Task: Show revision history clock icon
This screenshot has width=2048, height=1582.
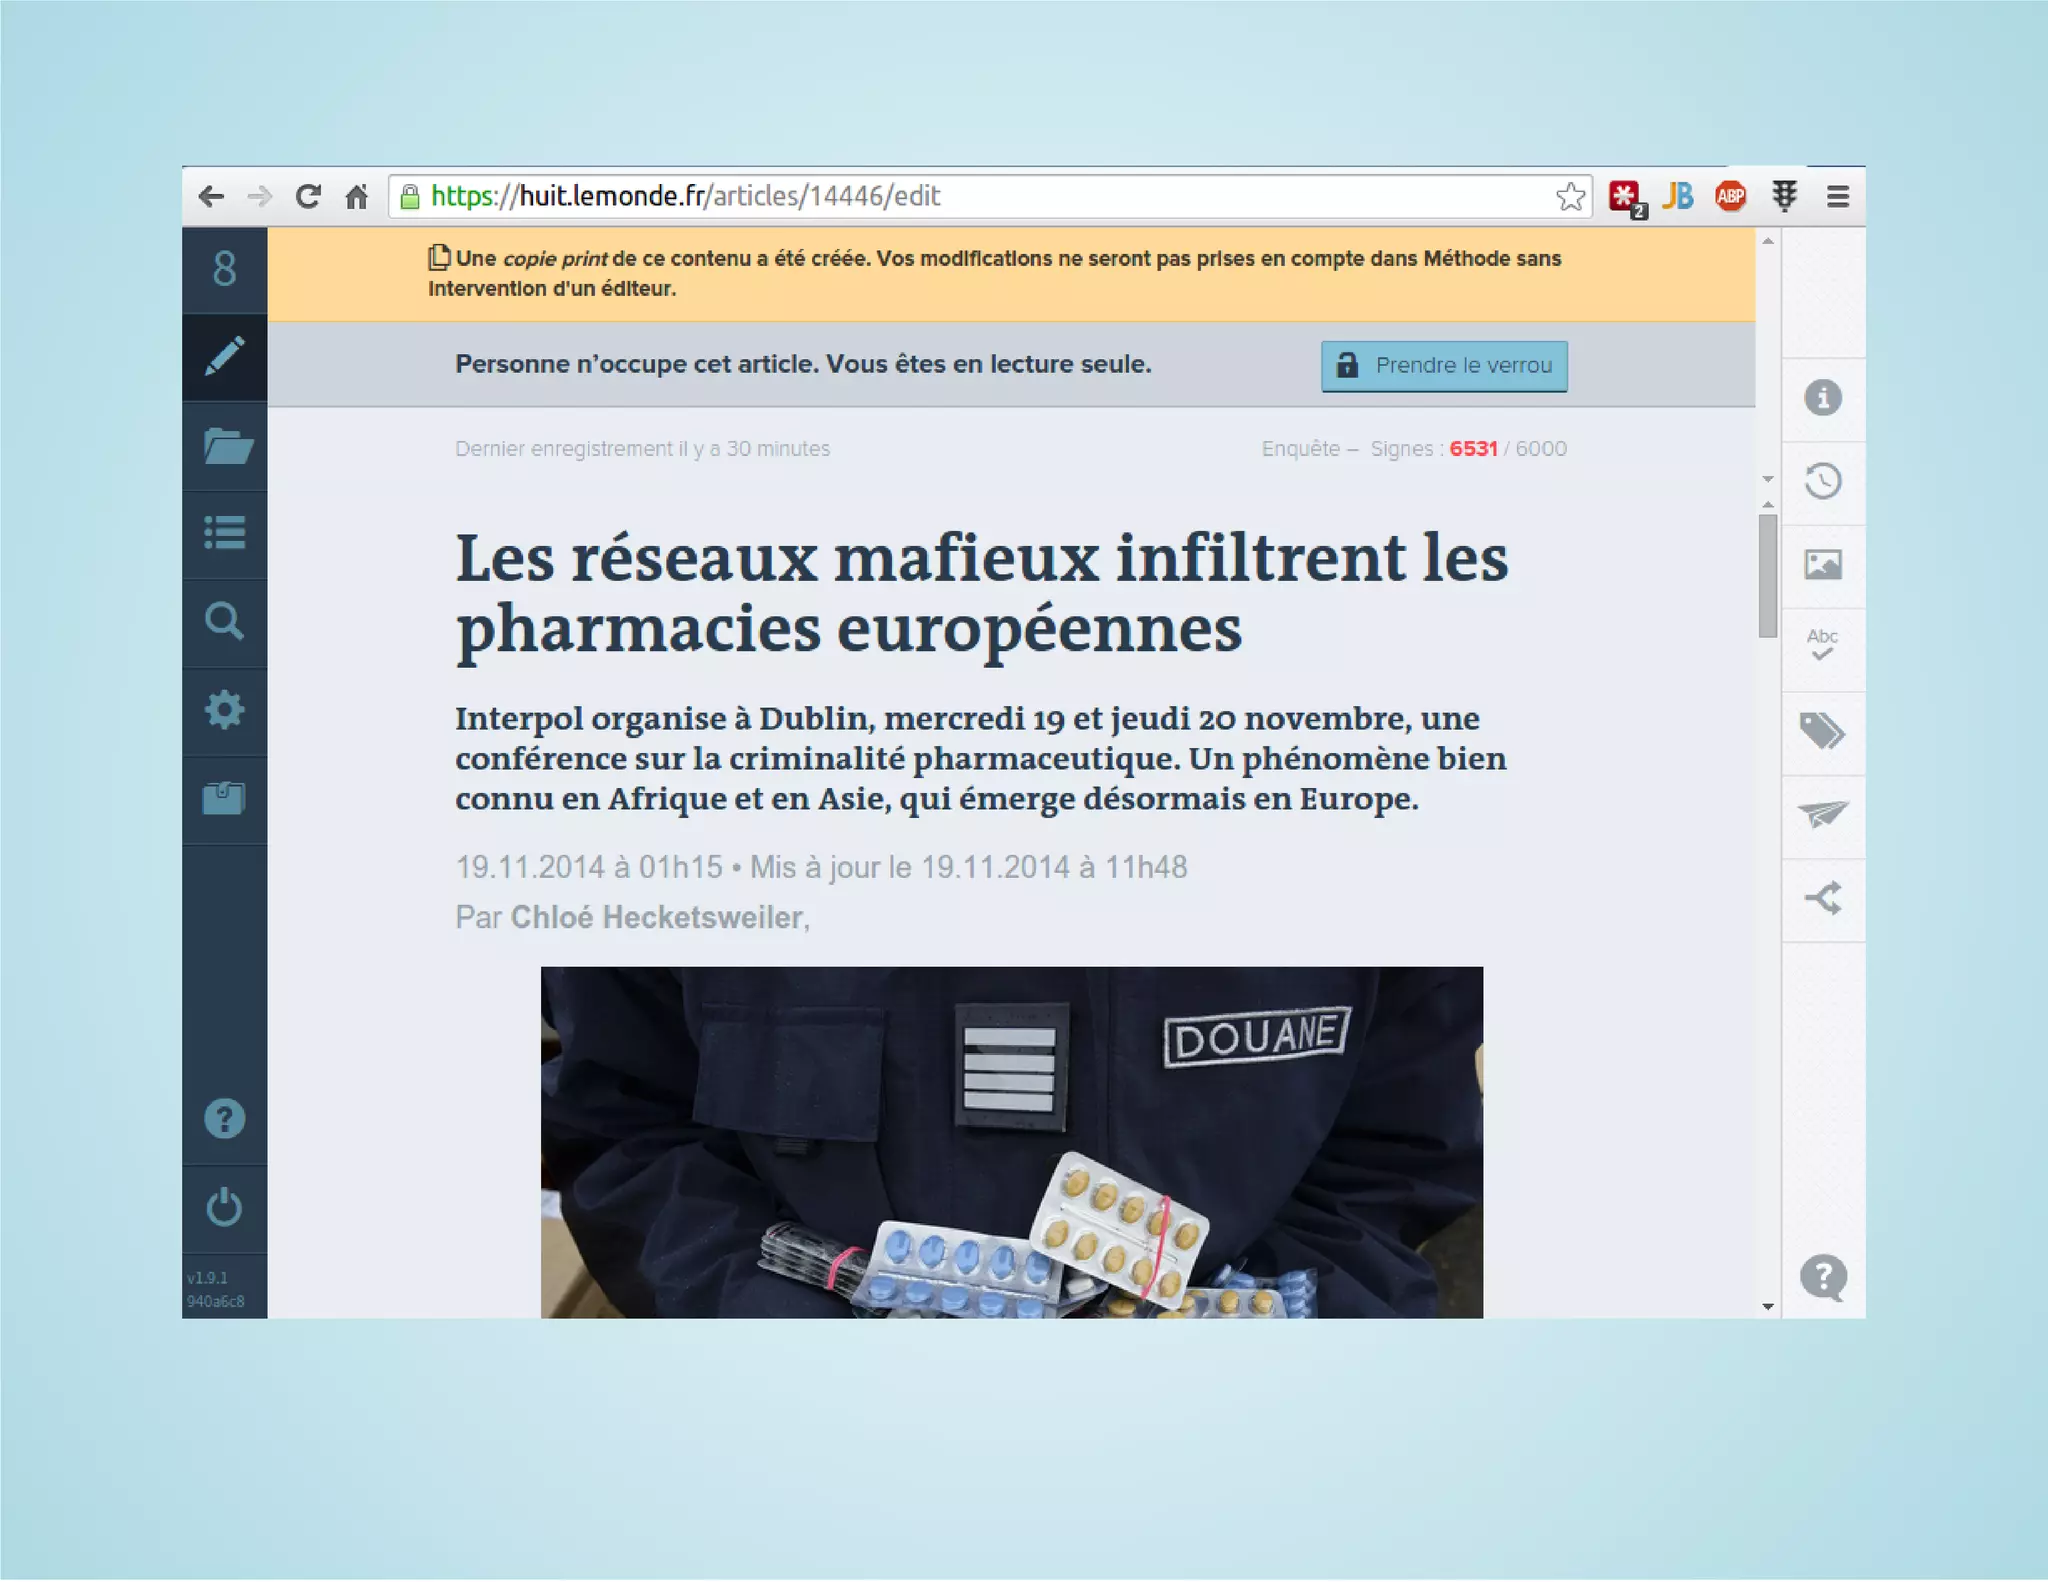Action: (x=1822, y=482)
